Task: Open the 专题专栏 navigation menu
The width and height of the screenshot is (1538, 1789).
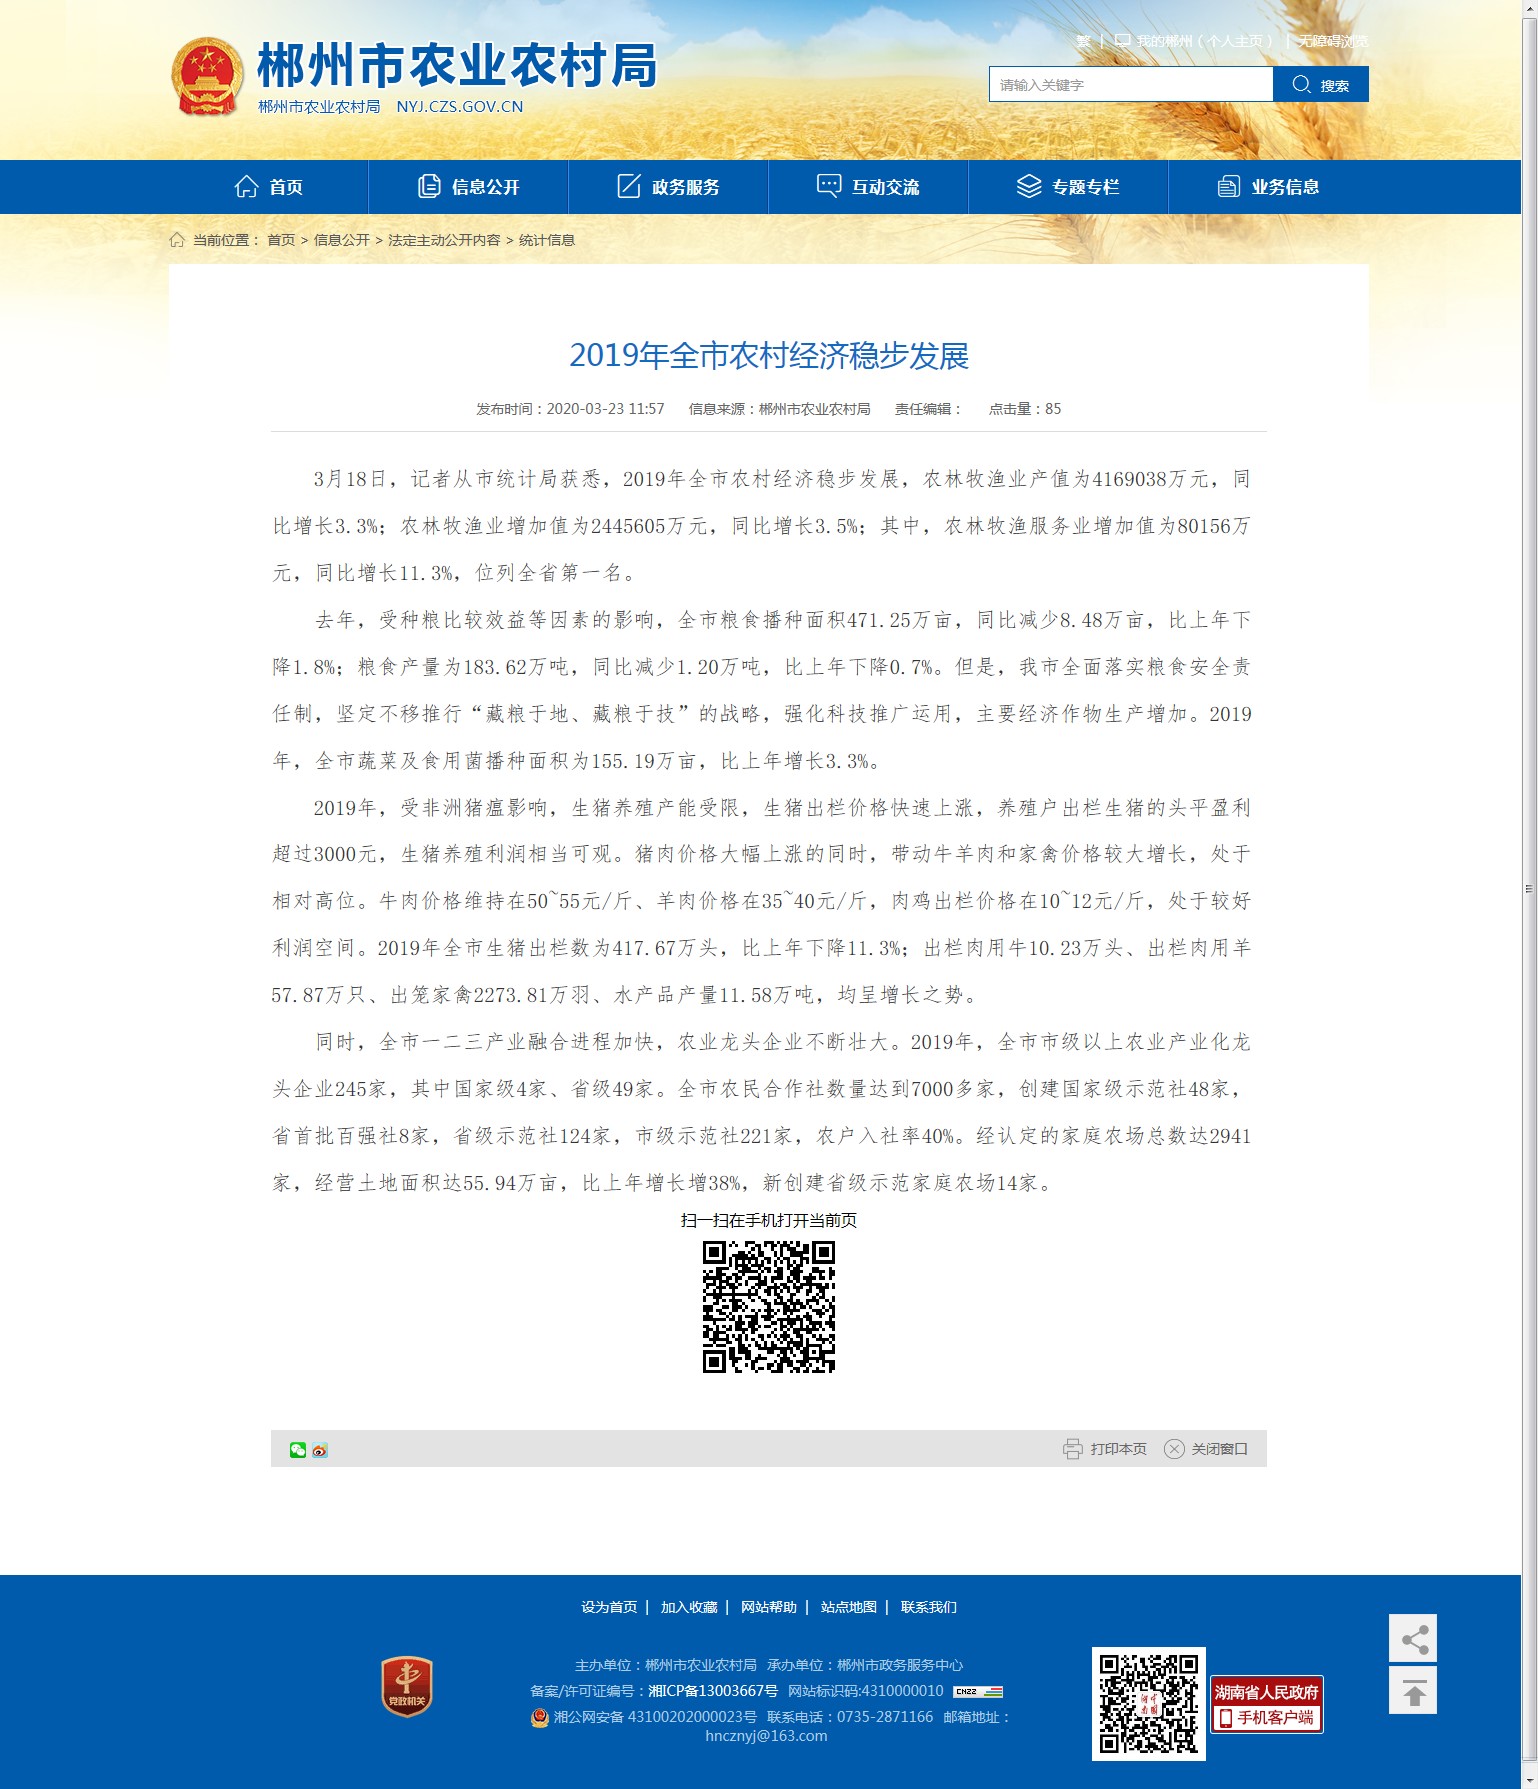Action: click(x=1068, y=187)
